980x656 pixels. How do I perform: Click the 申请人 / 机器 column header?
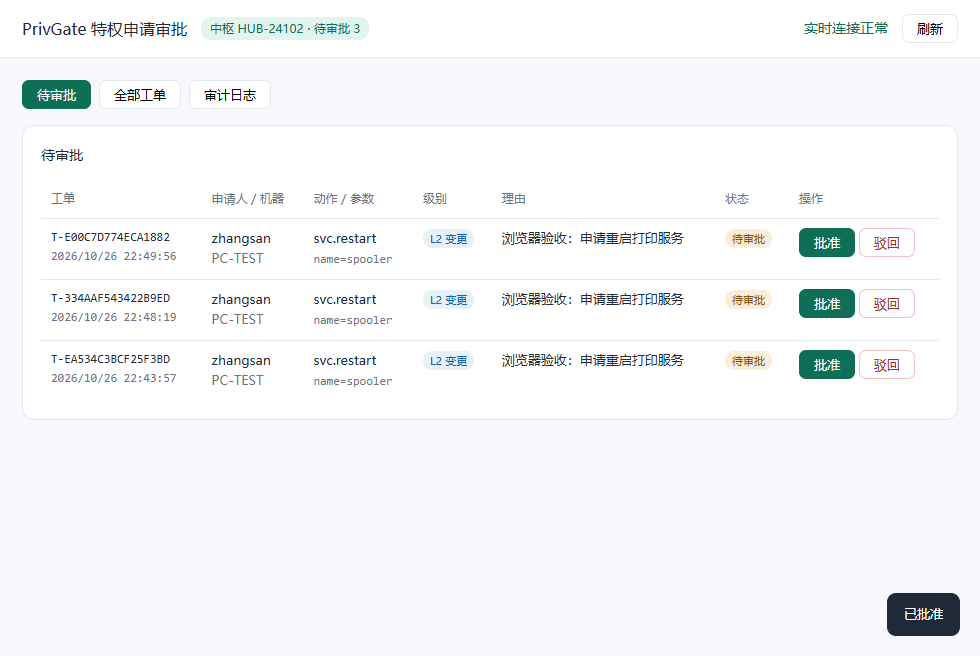(248, 199)
